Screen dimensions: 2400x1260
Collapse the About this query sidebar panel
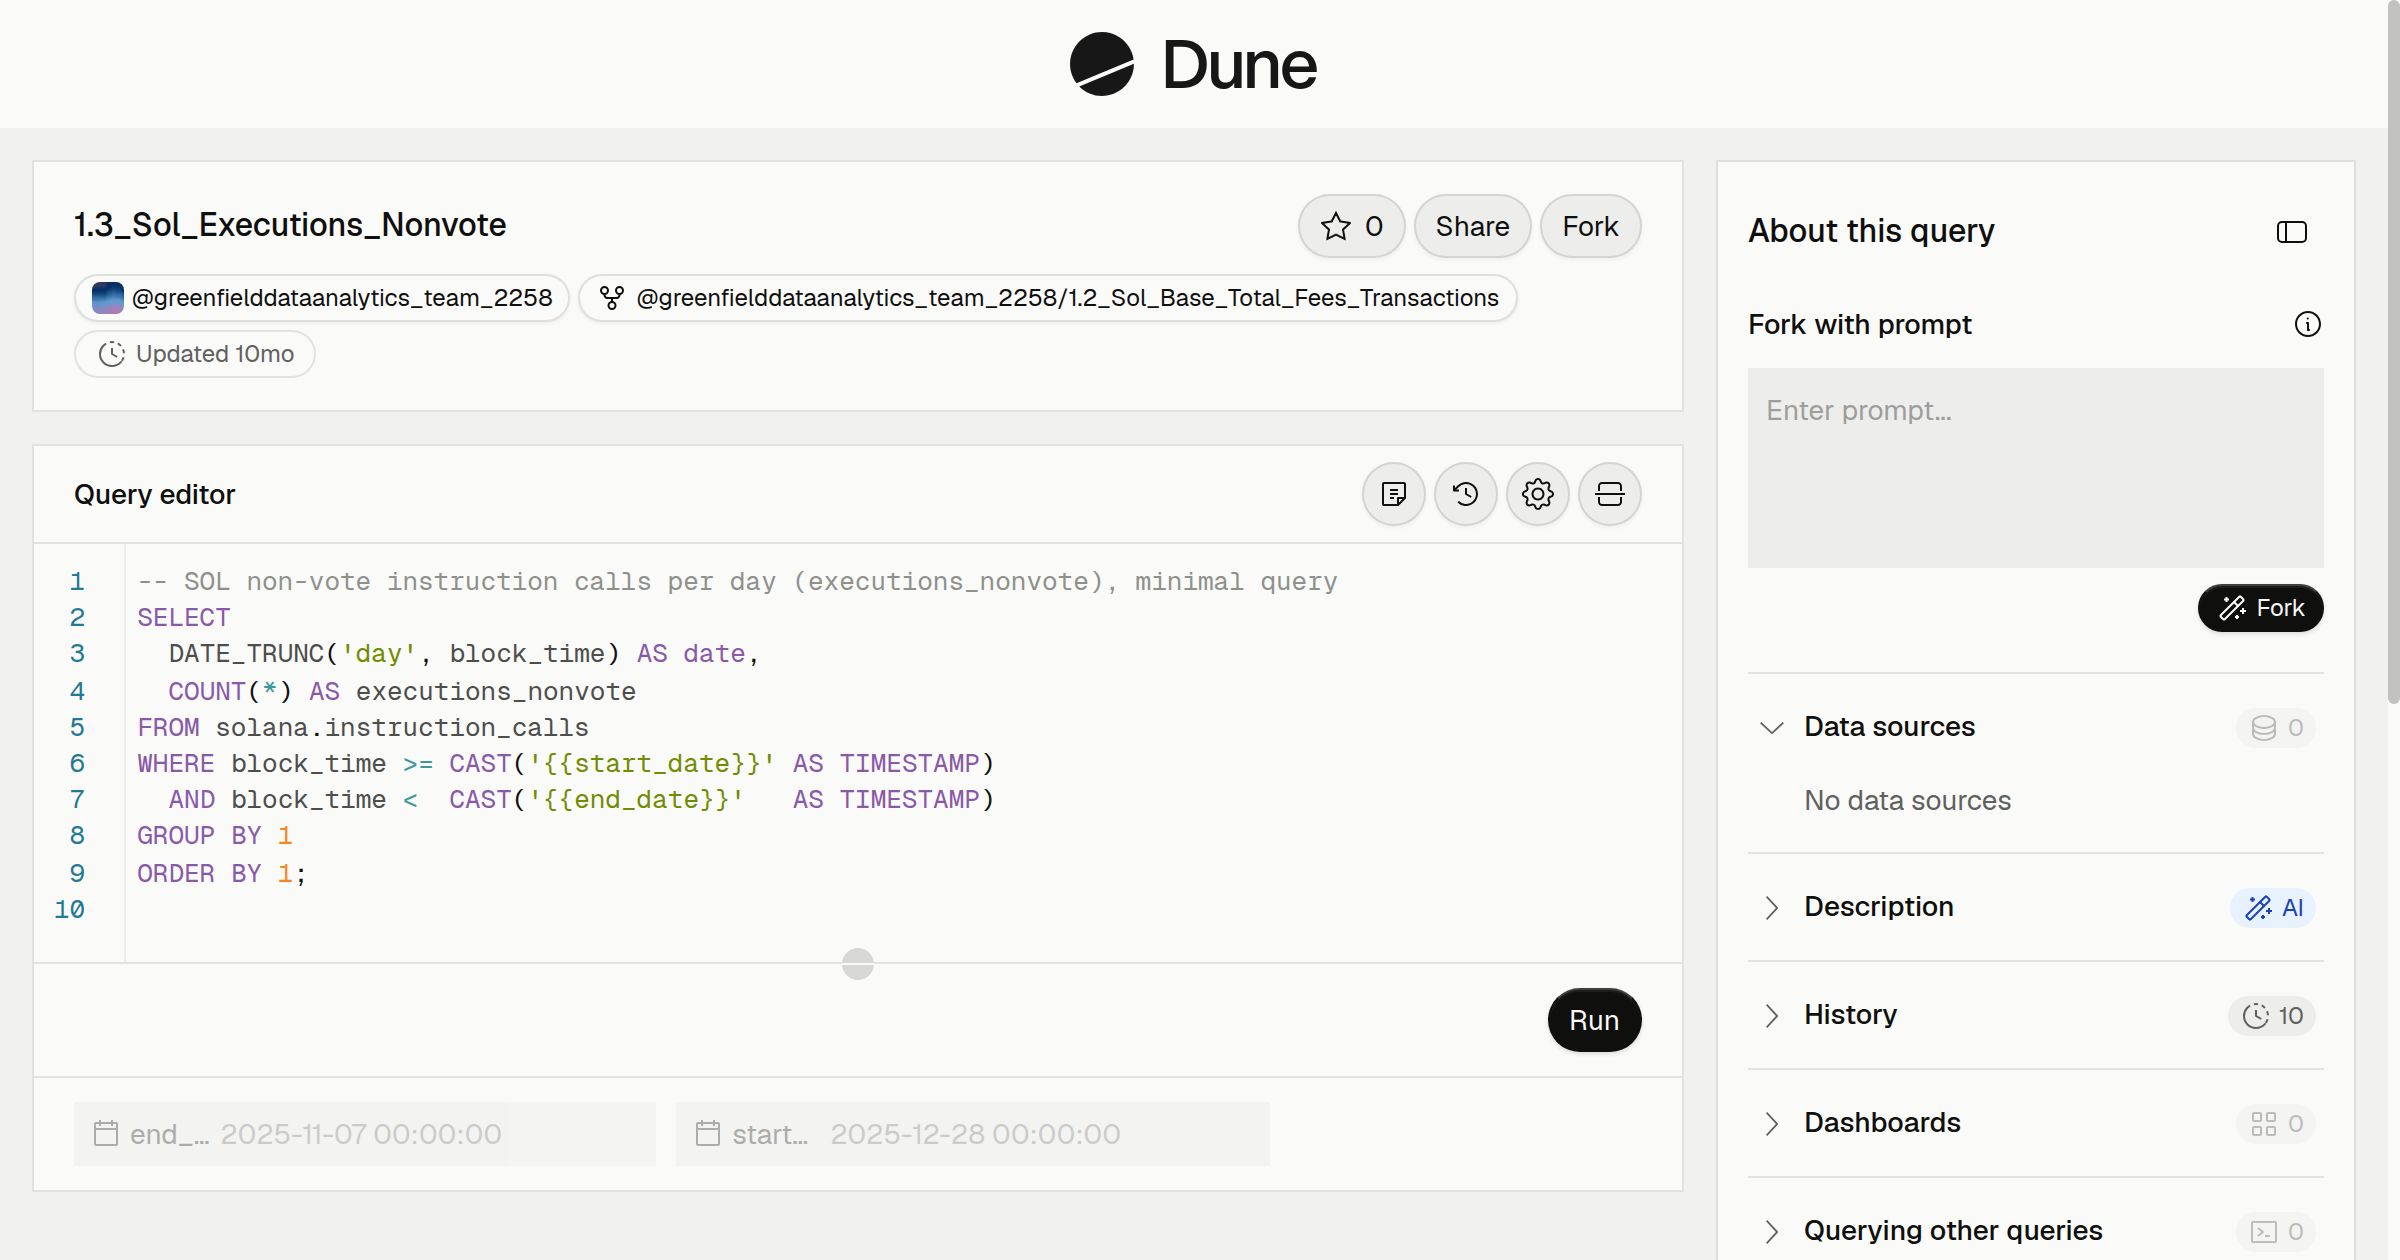(x=2292, y=232)
